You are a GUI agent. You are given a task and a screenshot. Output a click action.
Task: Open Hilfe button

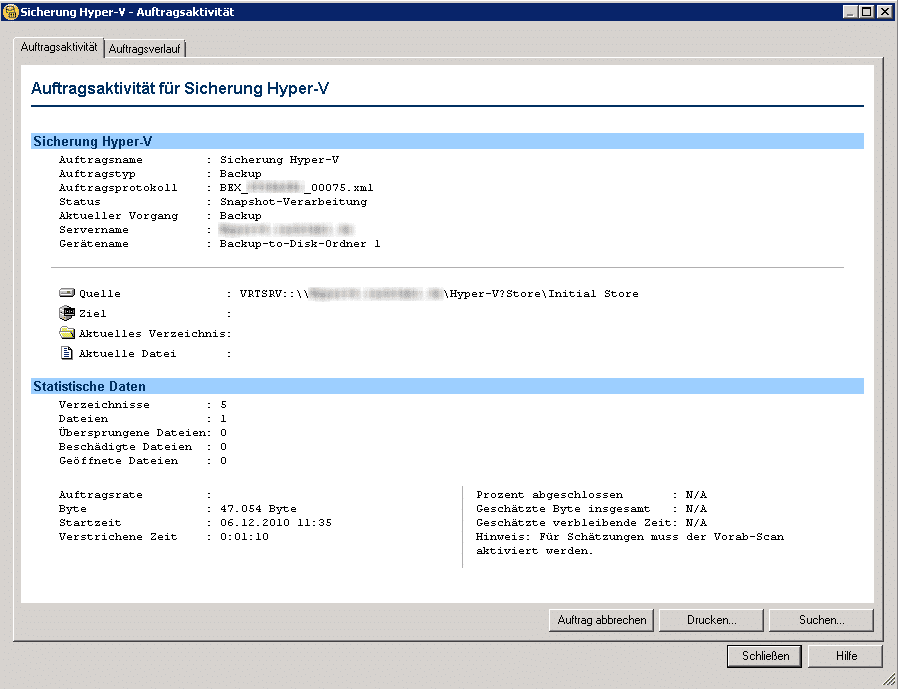click(846, 656)
